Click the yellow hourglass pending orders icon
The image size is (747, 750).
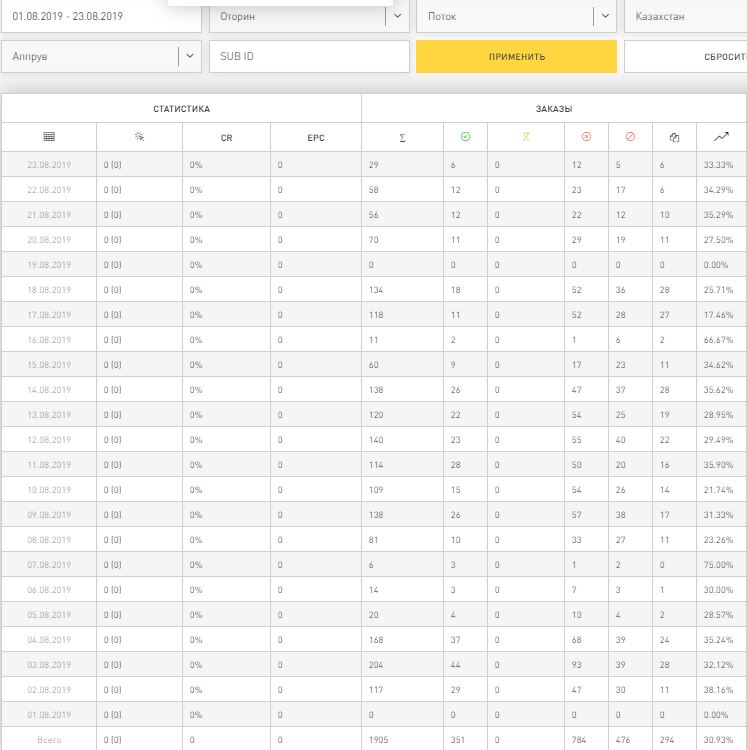[526, 137]
